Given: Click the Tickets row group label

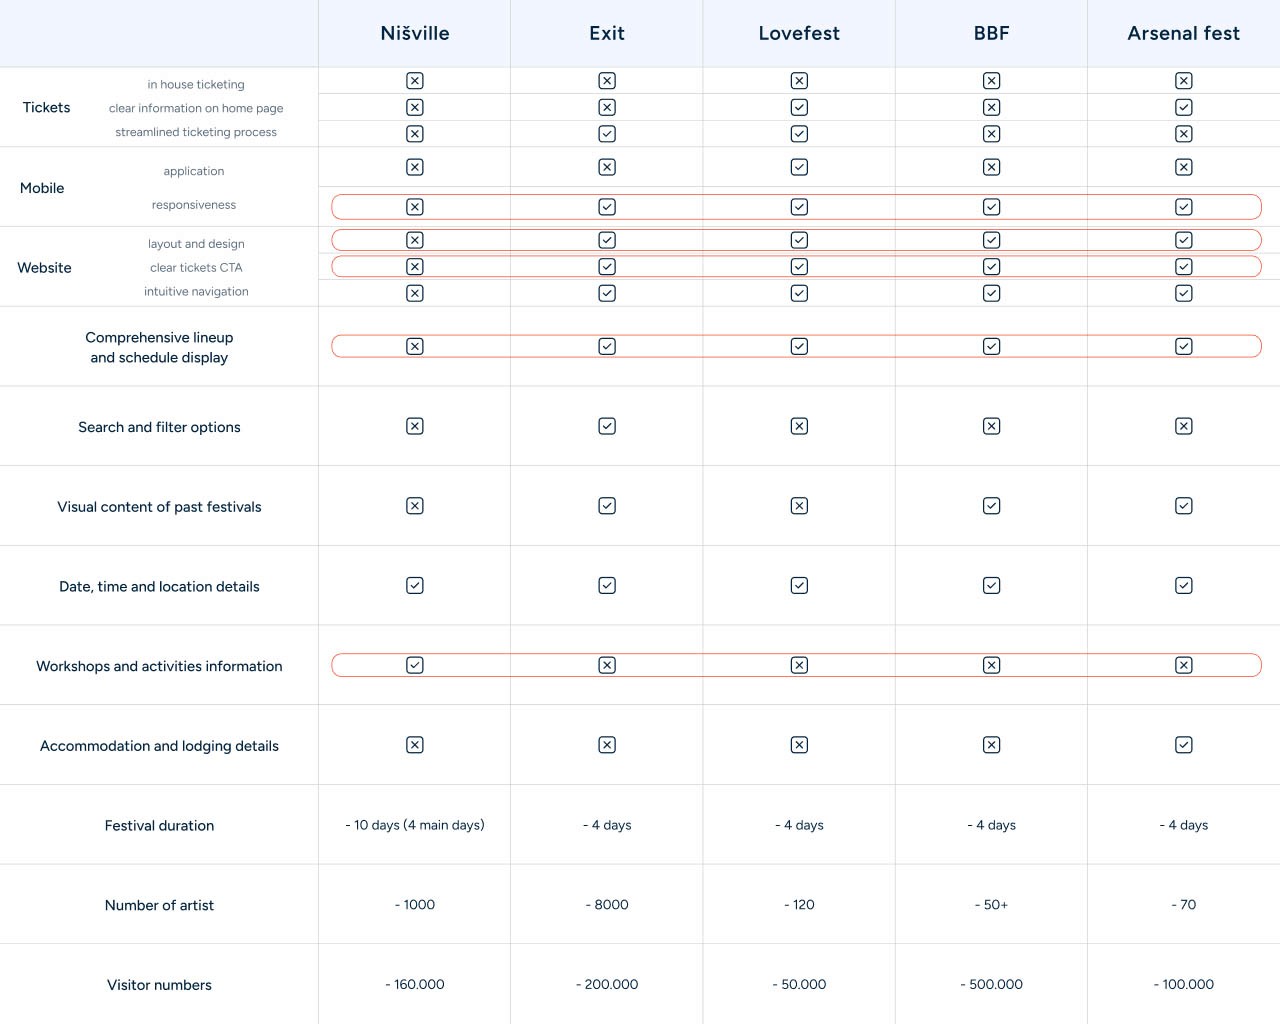Looking at the screenshot, I should click(x=46, y=108).
